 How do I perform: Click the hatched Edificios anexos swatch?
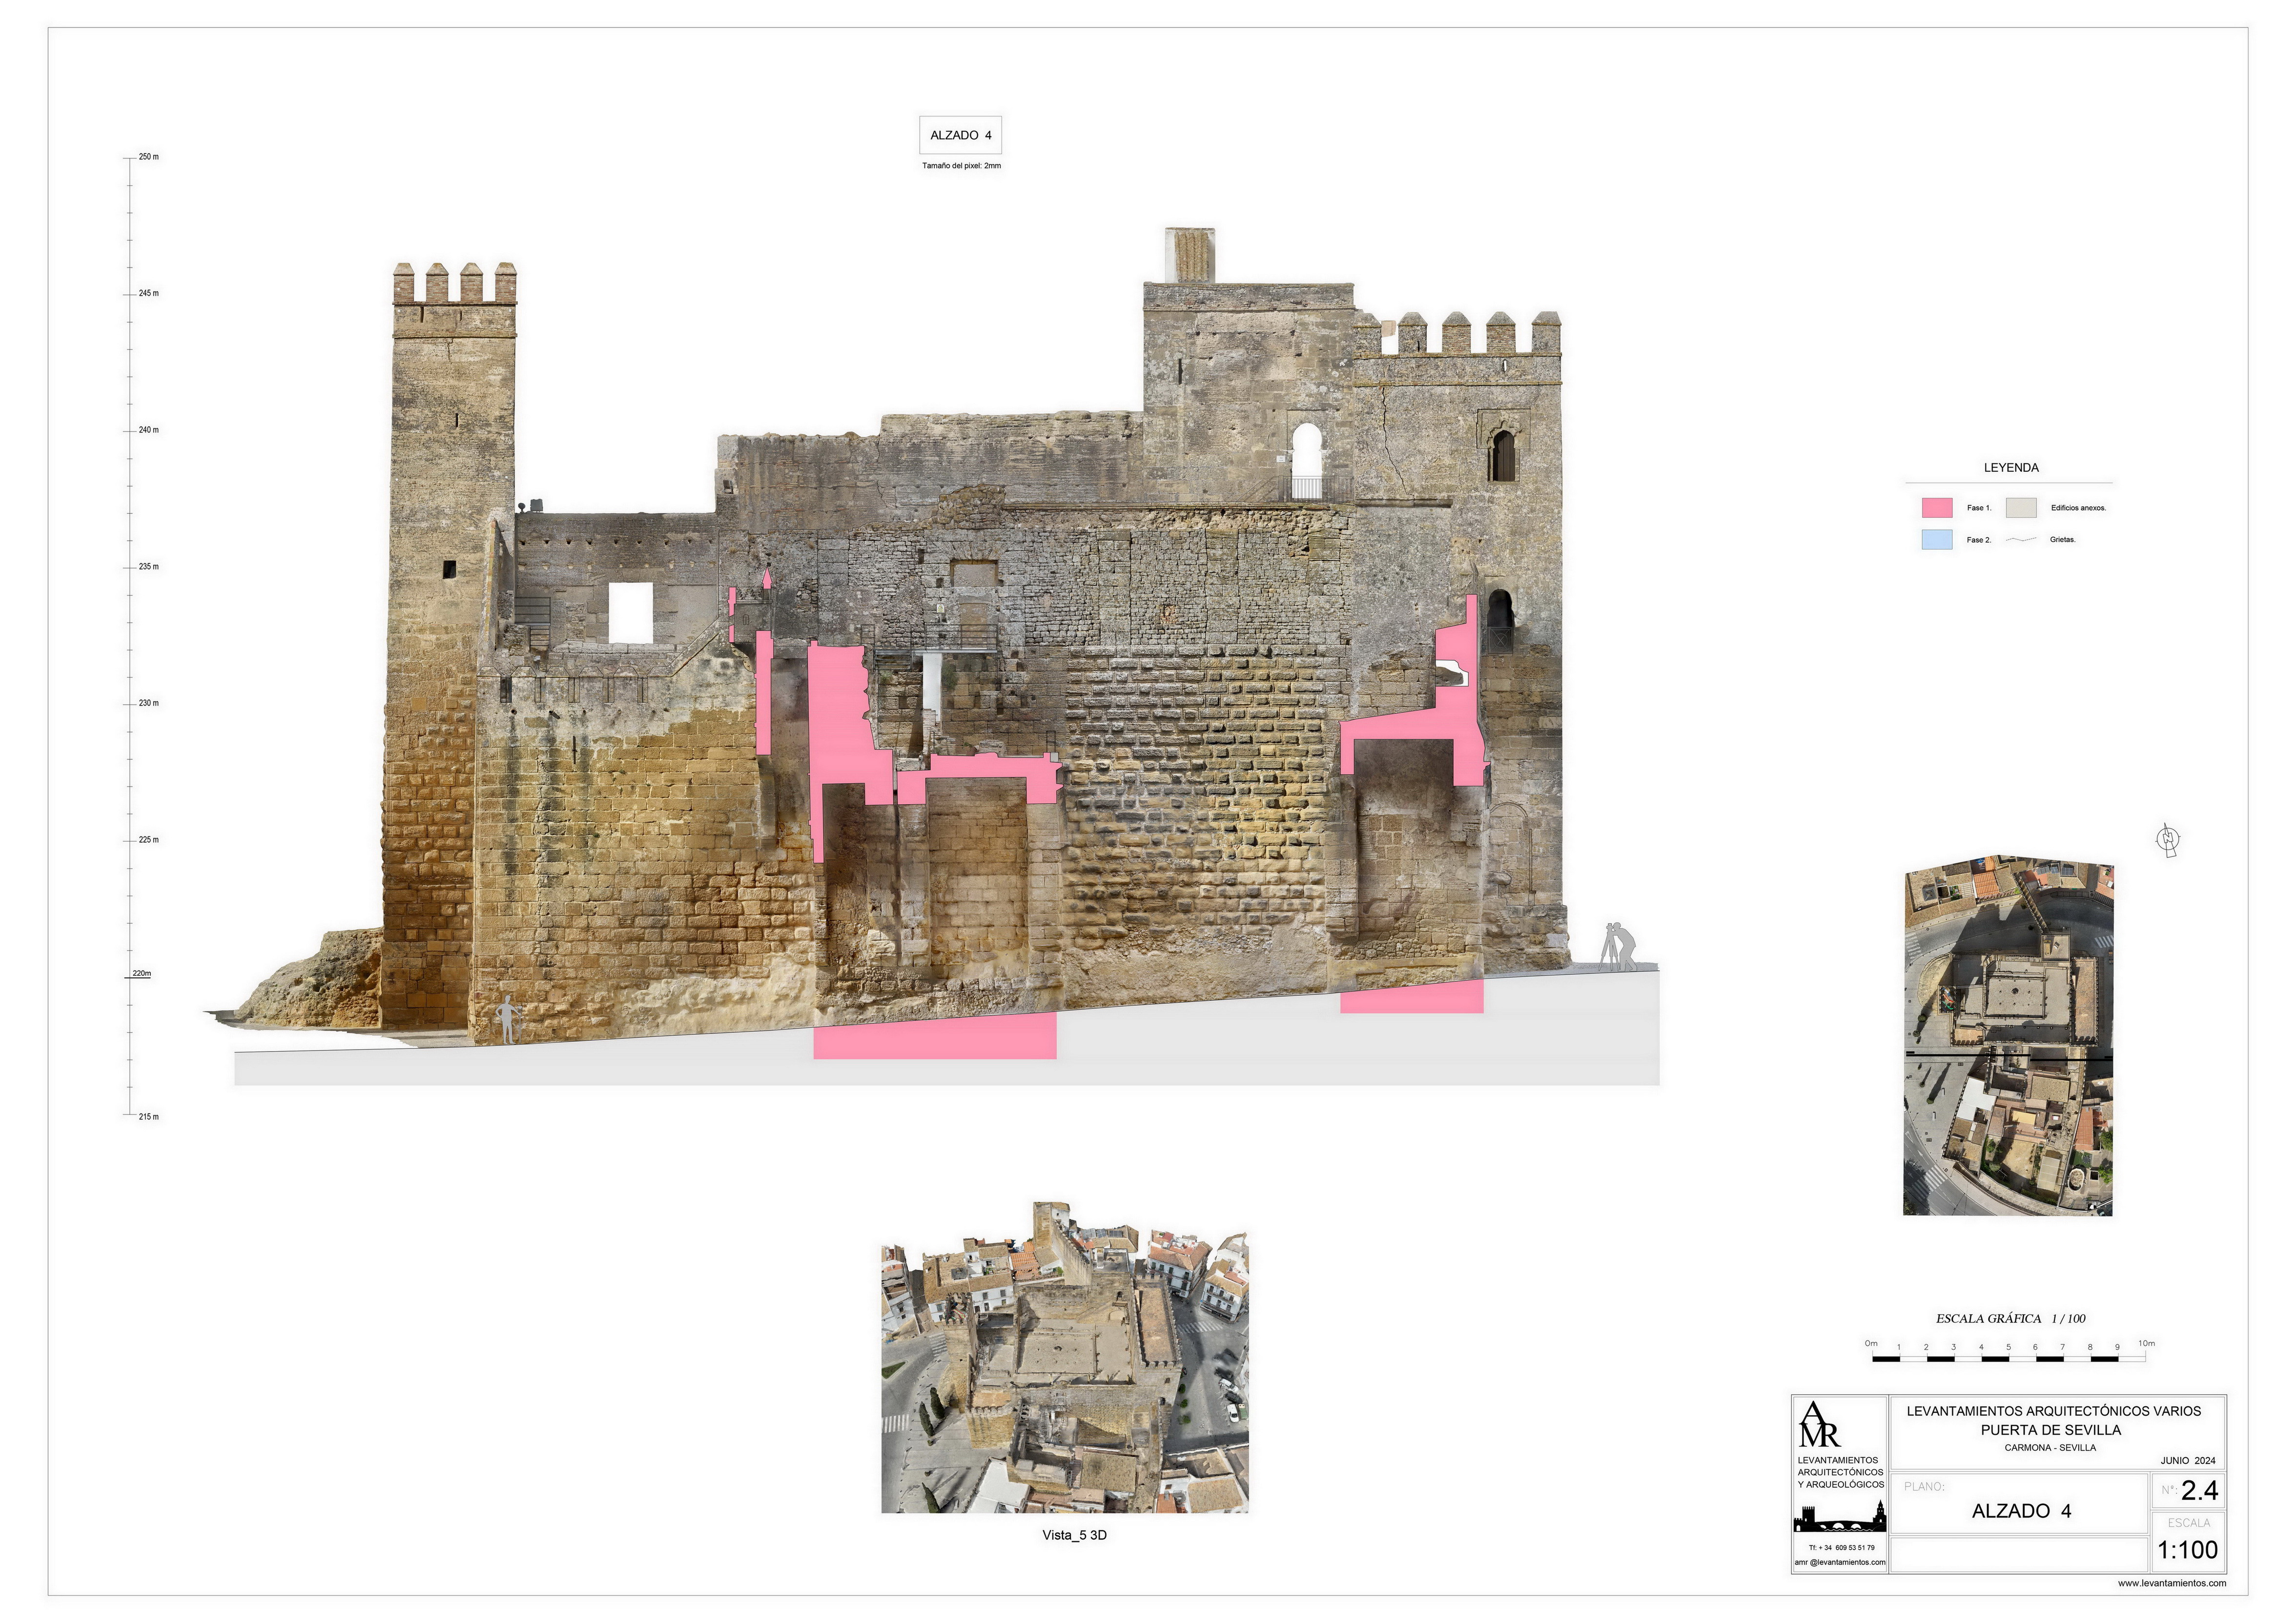(x=2021, y=508)
